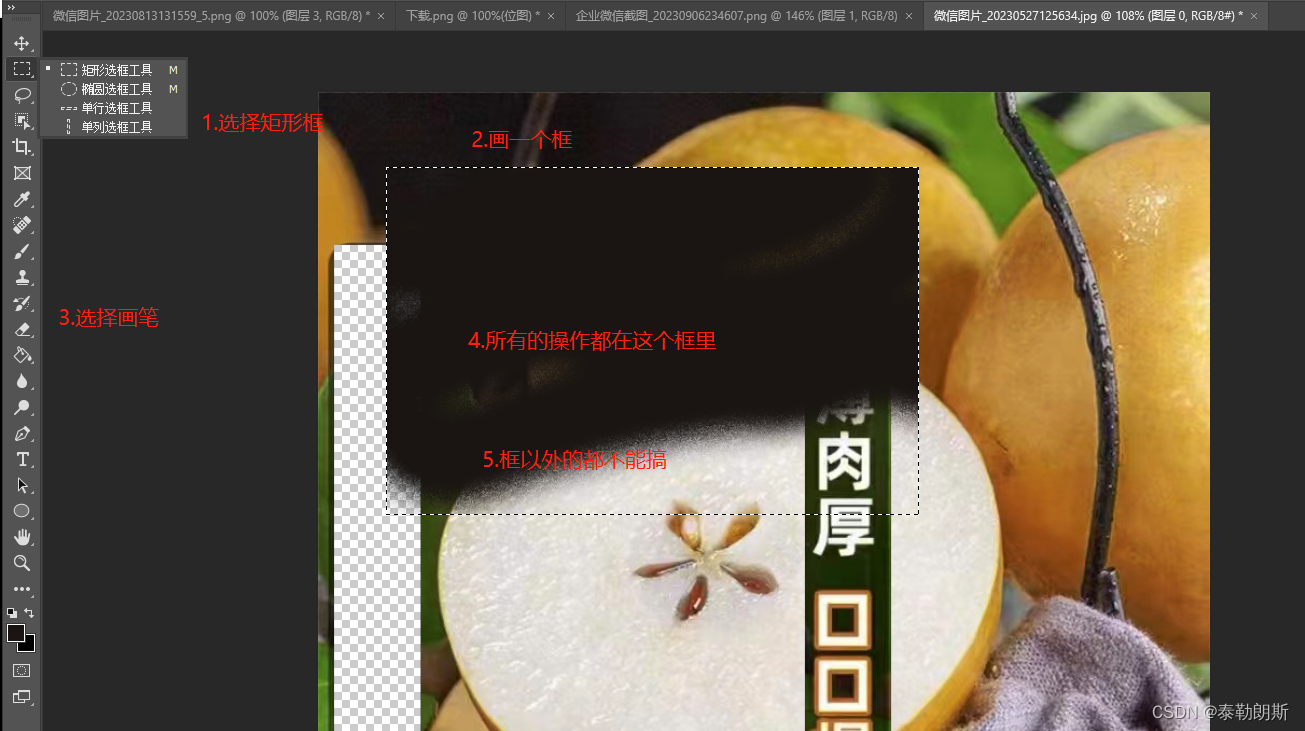
Task: Select the Frame tool
Action: (x=22, y=173)
